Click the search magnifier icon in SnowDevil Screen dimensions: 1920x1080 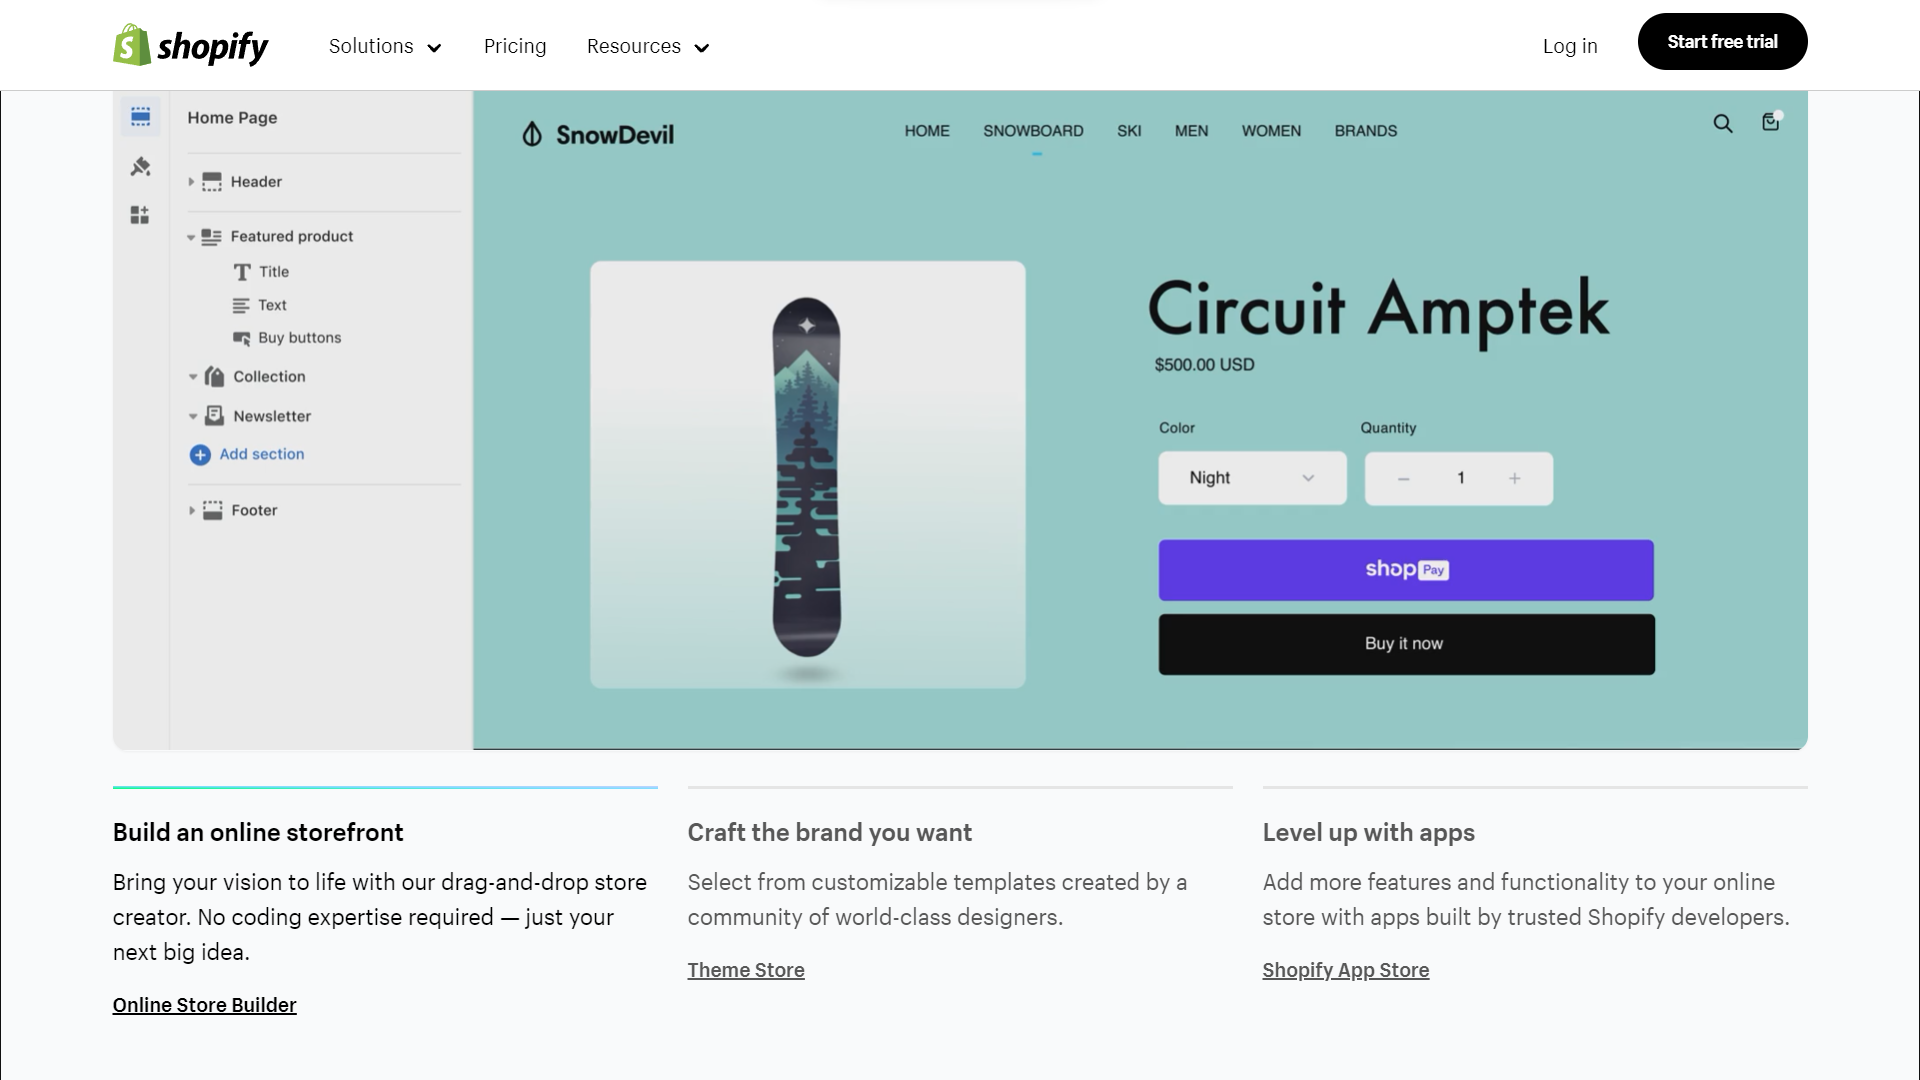(x=1722, y=123)
